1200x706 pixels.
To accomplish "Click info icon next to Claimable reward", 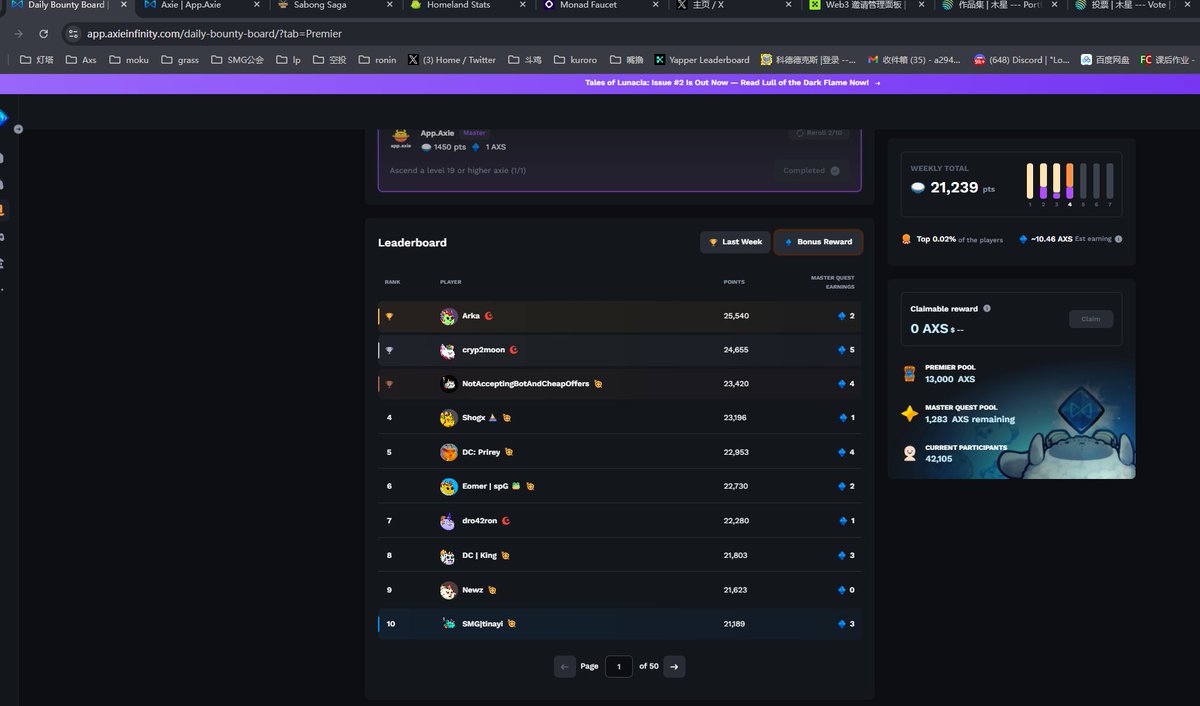I will tap(987, 309).
